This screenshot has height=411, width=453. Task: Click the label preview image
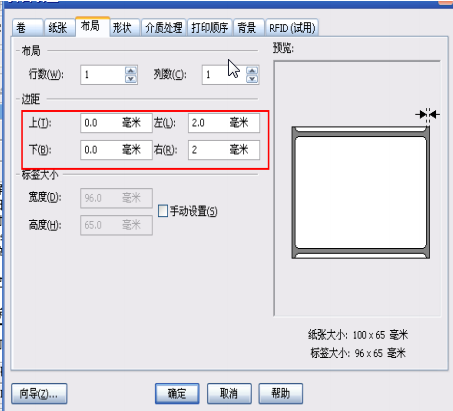tap(361, 192)
